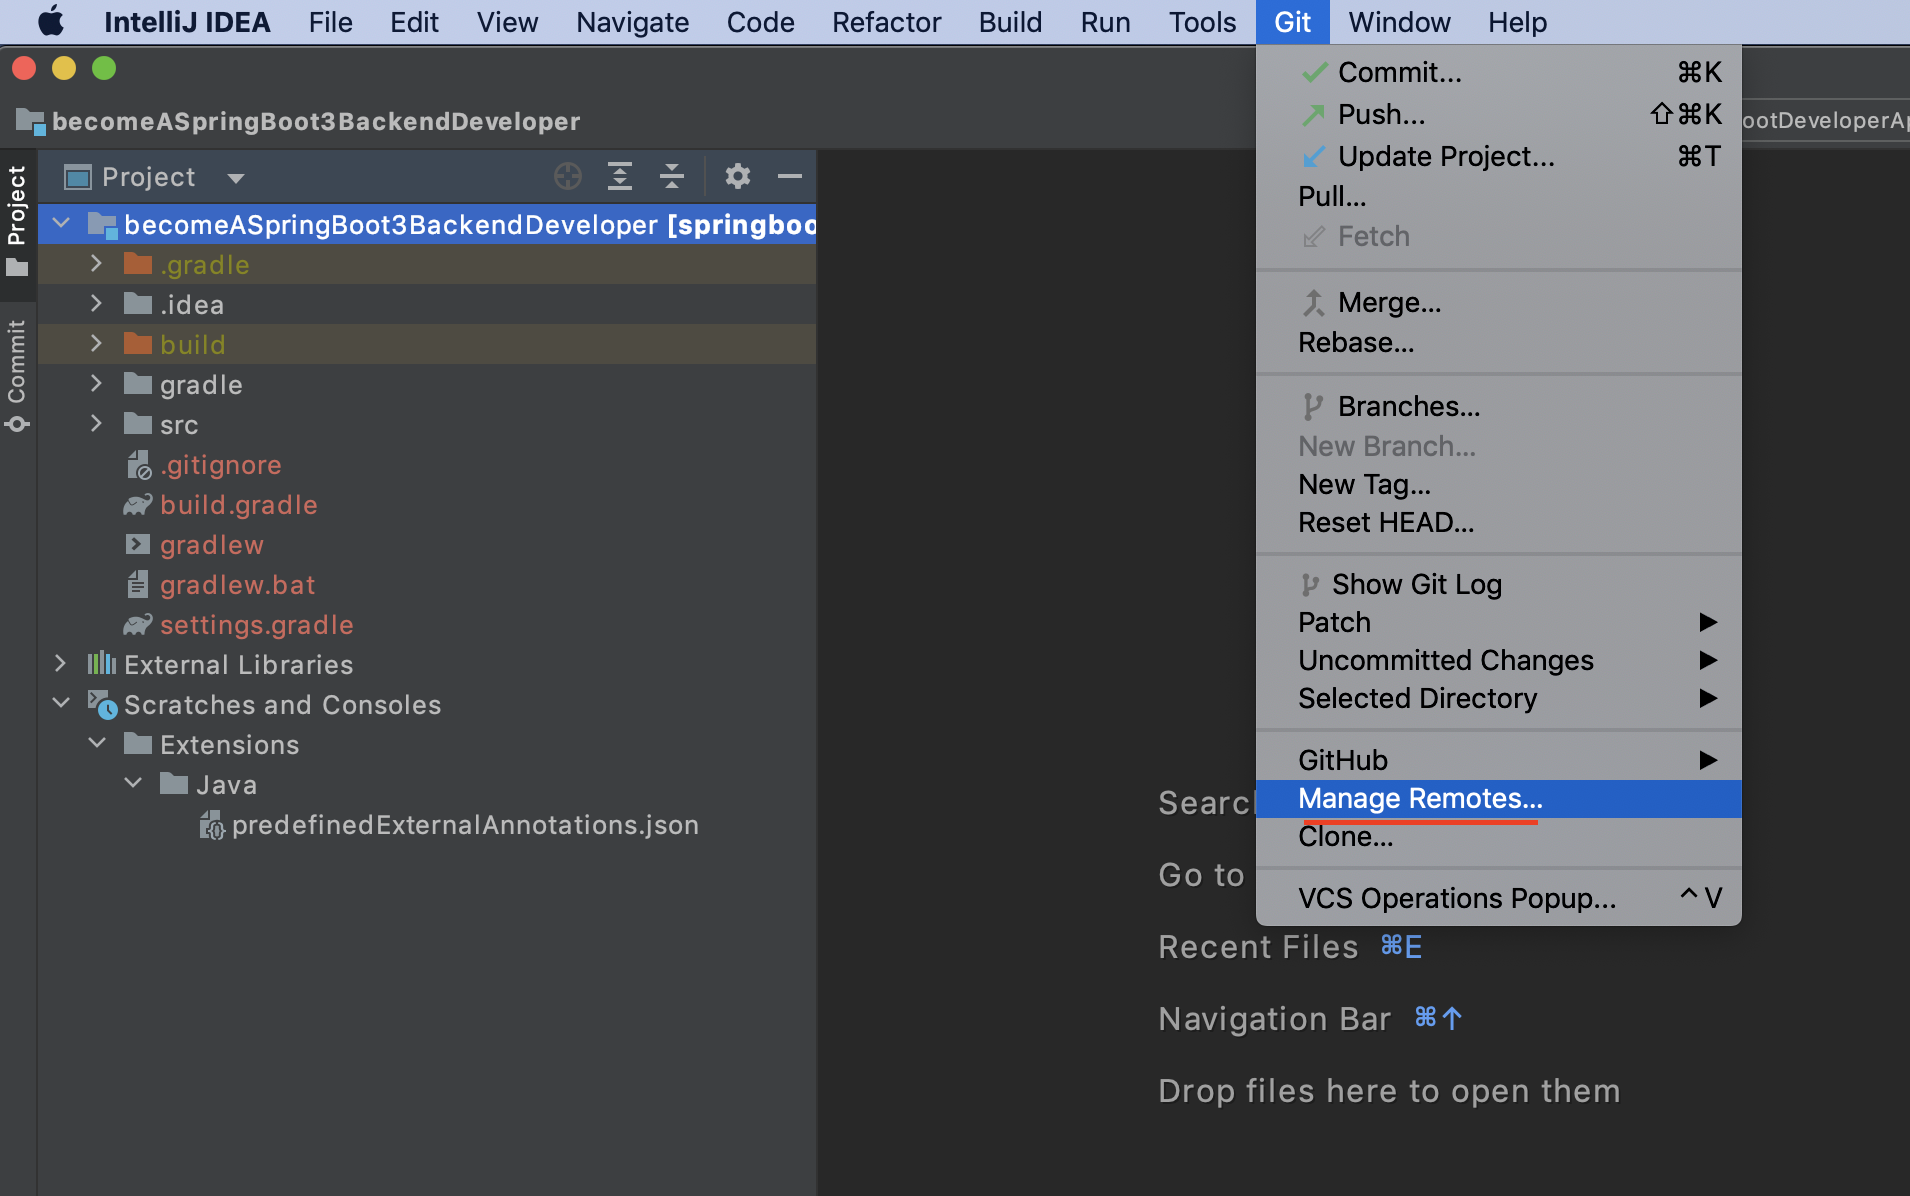Screen dimensions: 1910x1196
Task: Select the .gitignore file row
Action: tap(427, 465)
